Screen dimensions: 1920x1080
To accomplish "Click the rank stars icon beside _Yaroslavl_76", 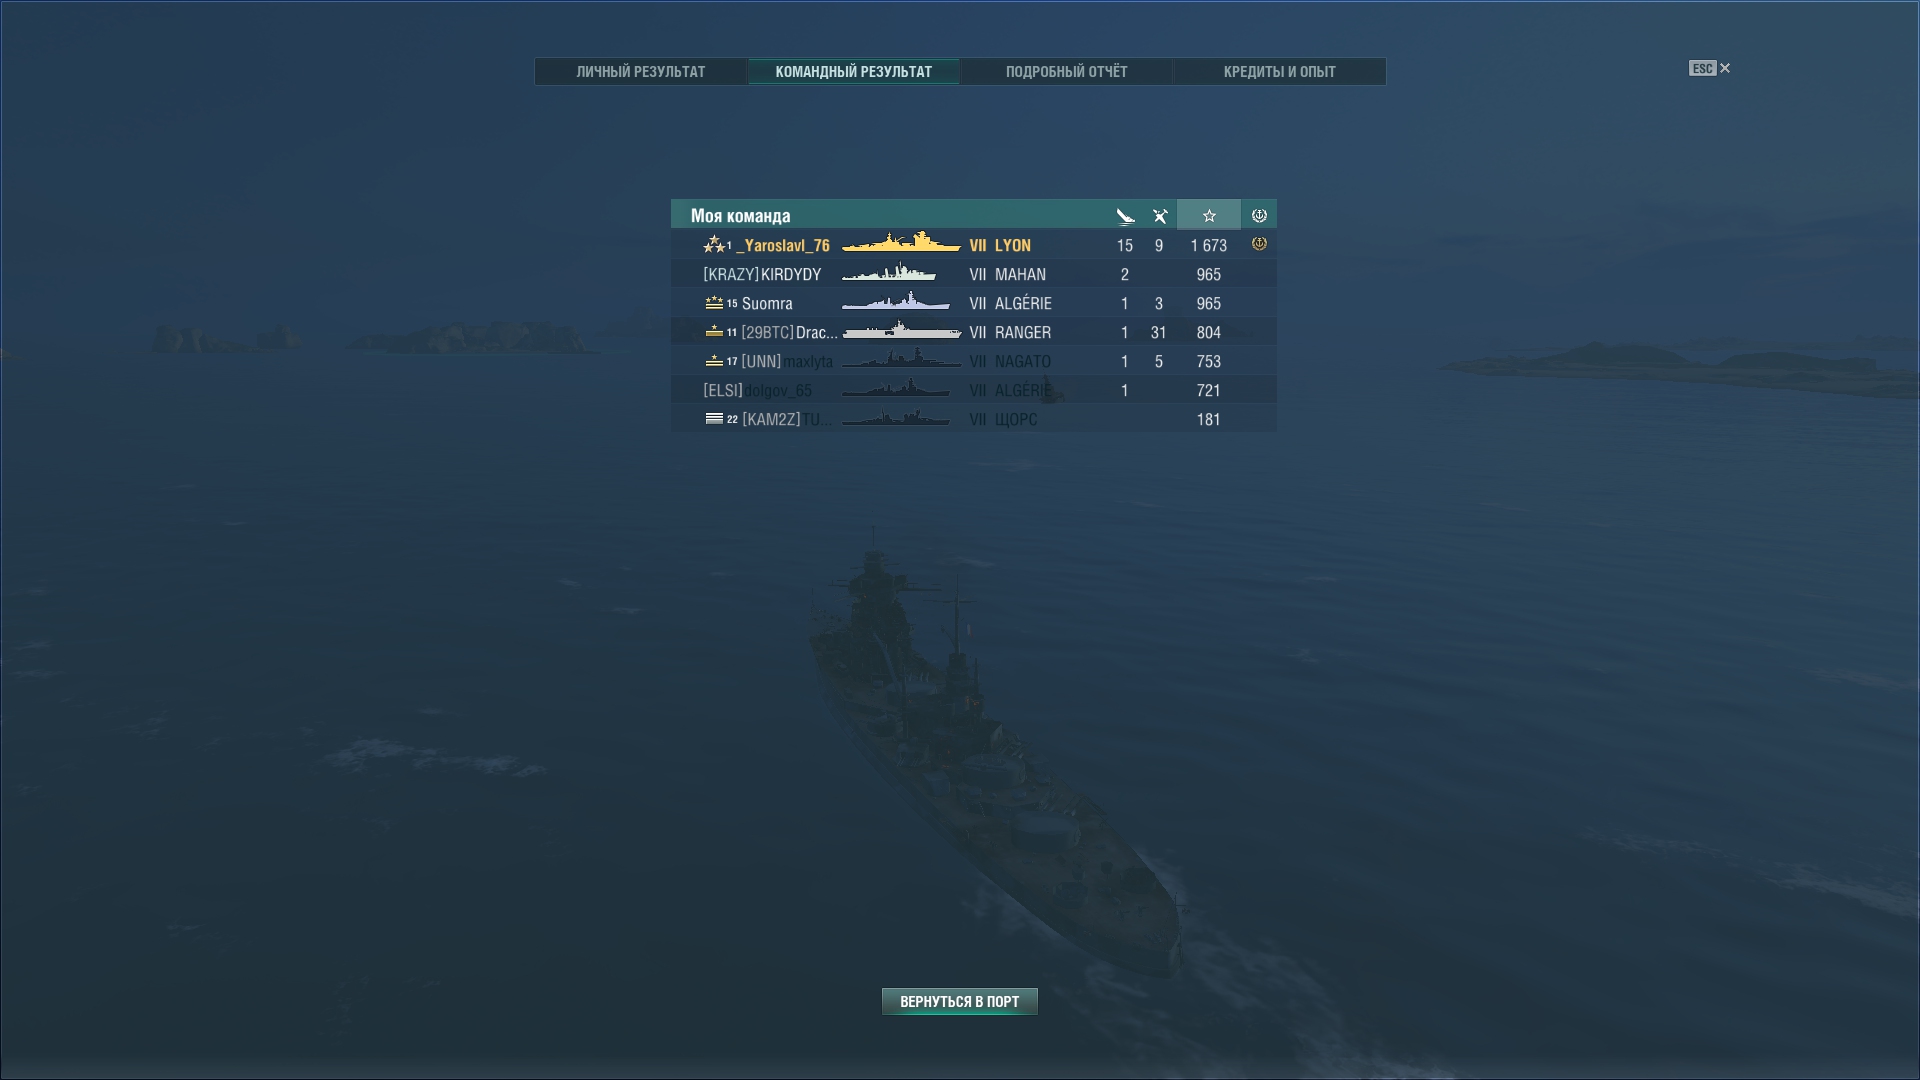I will [714, 244].
